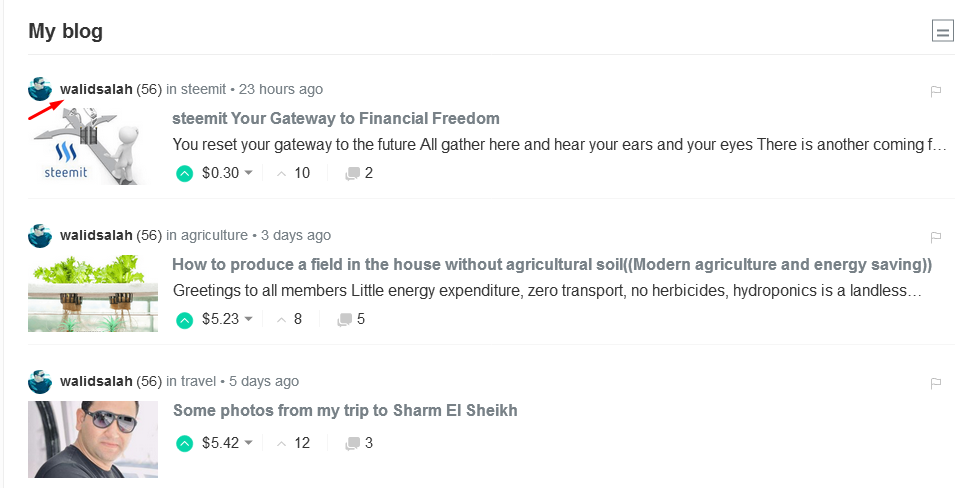This screenshot has width=970, height=488.
Task: Flag the steemit Financial Freedom post
Action: 936,91
